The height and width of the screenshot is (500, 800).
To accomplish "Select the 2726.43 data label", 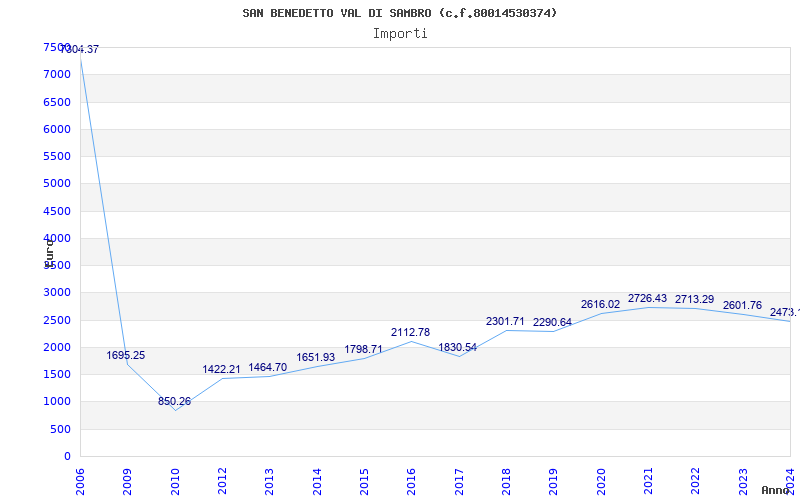I will [x=647, y=298].
